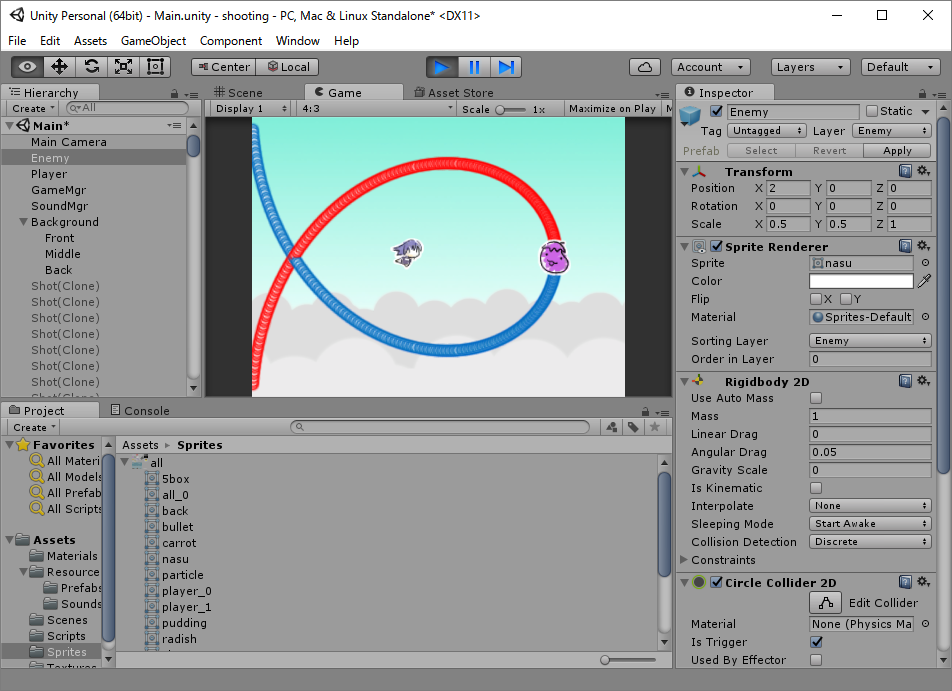Click the Step frame button
Image resolution: width=952 pixels, height=691 pixels.
click(x=506, y=67)
